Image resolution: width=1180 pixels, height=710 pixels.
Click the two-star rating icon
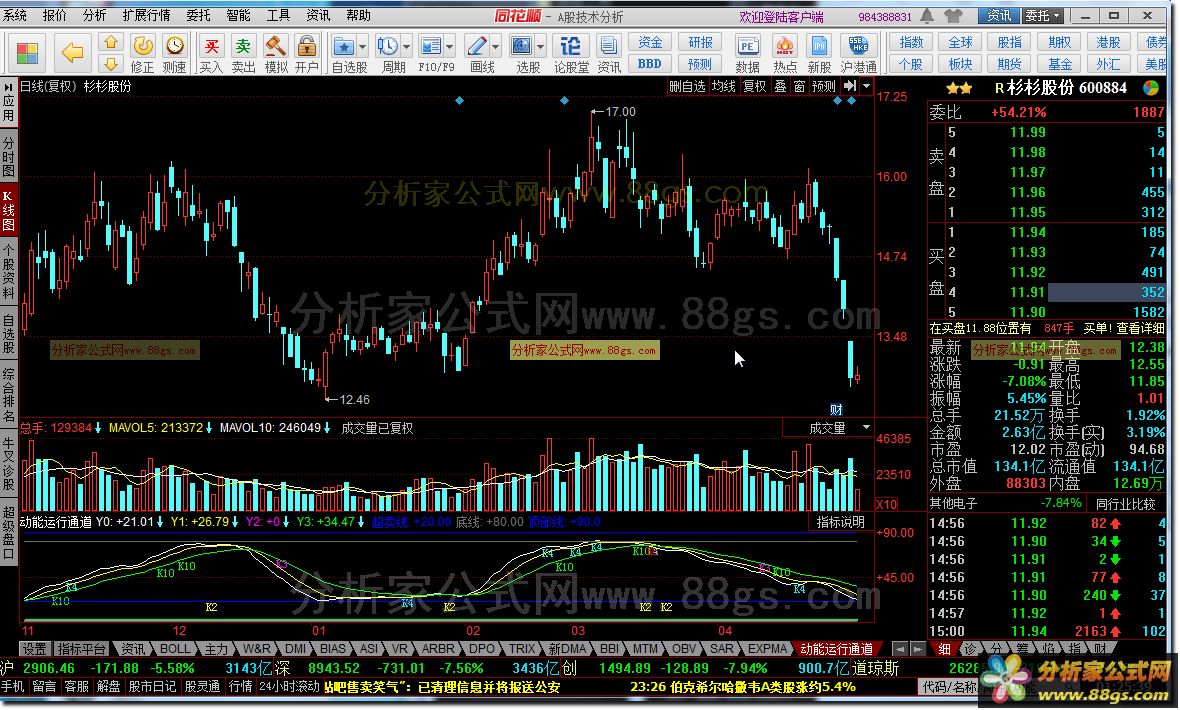pyautogui.click(x=959, y=89)
